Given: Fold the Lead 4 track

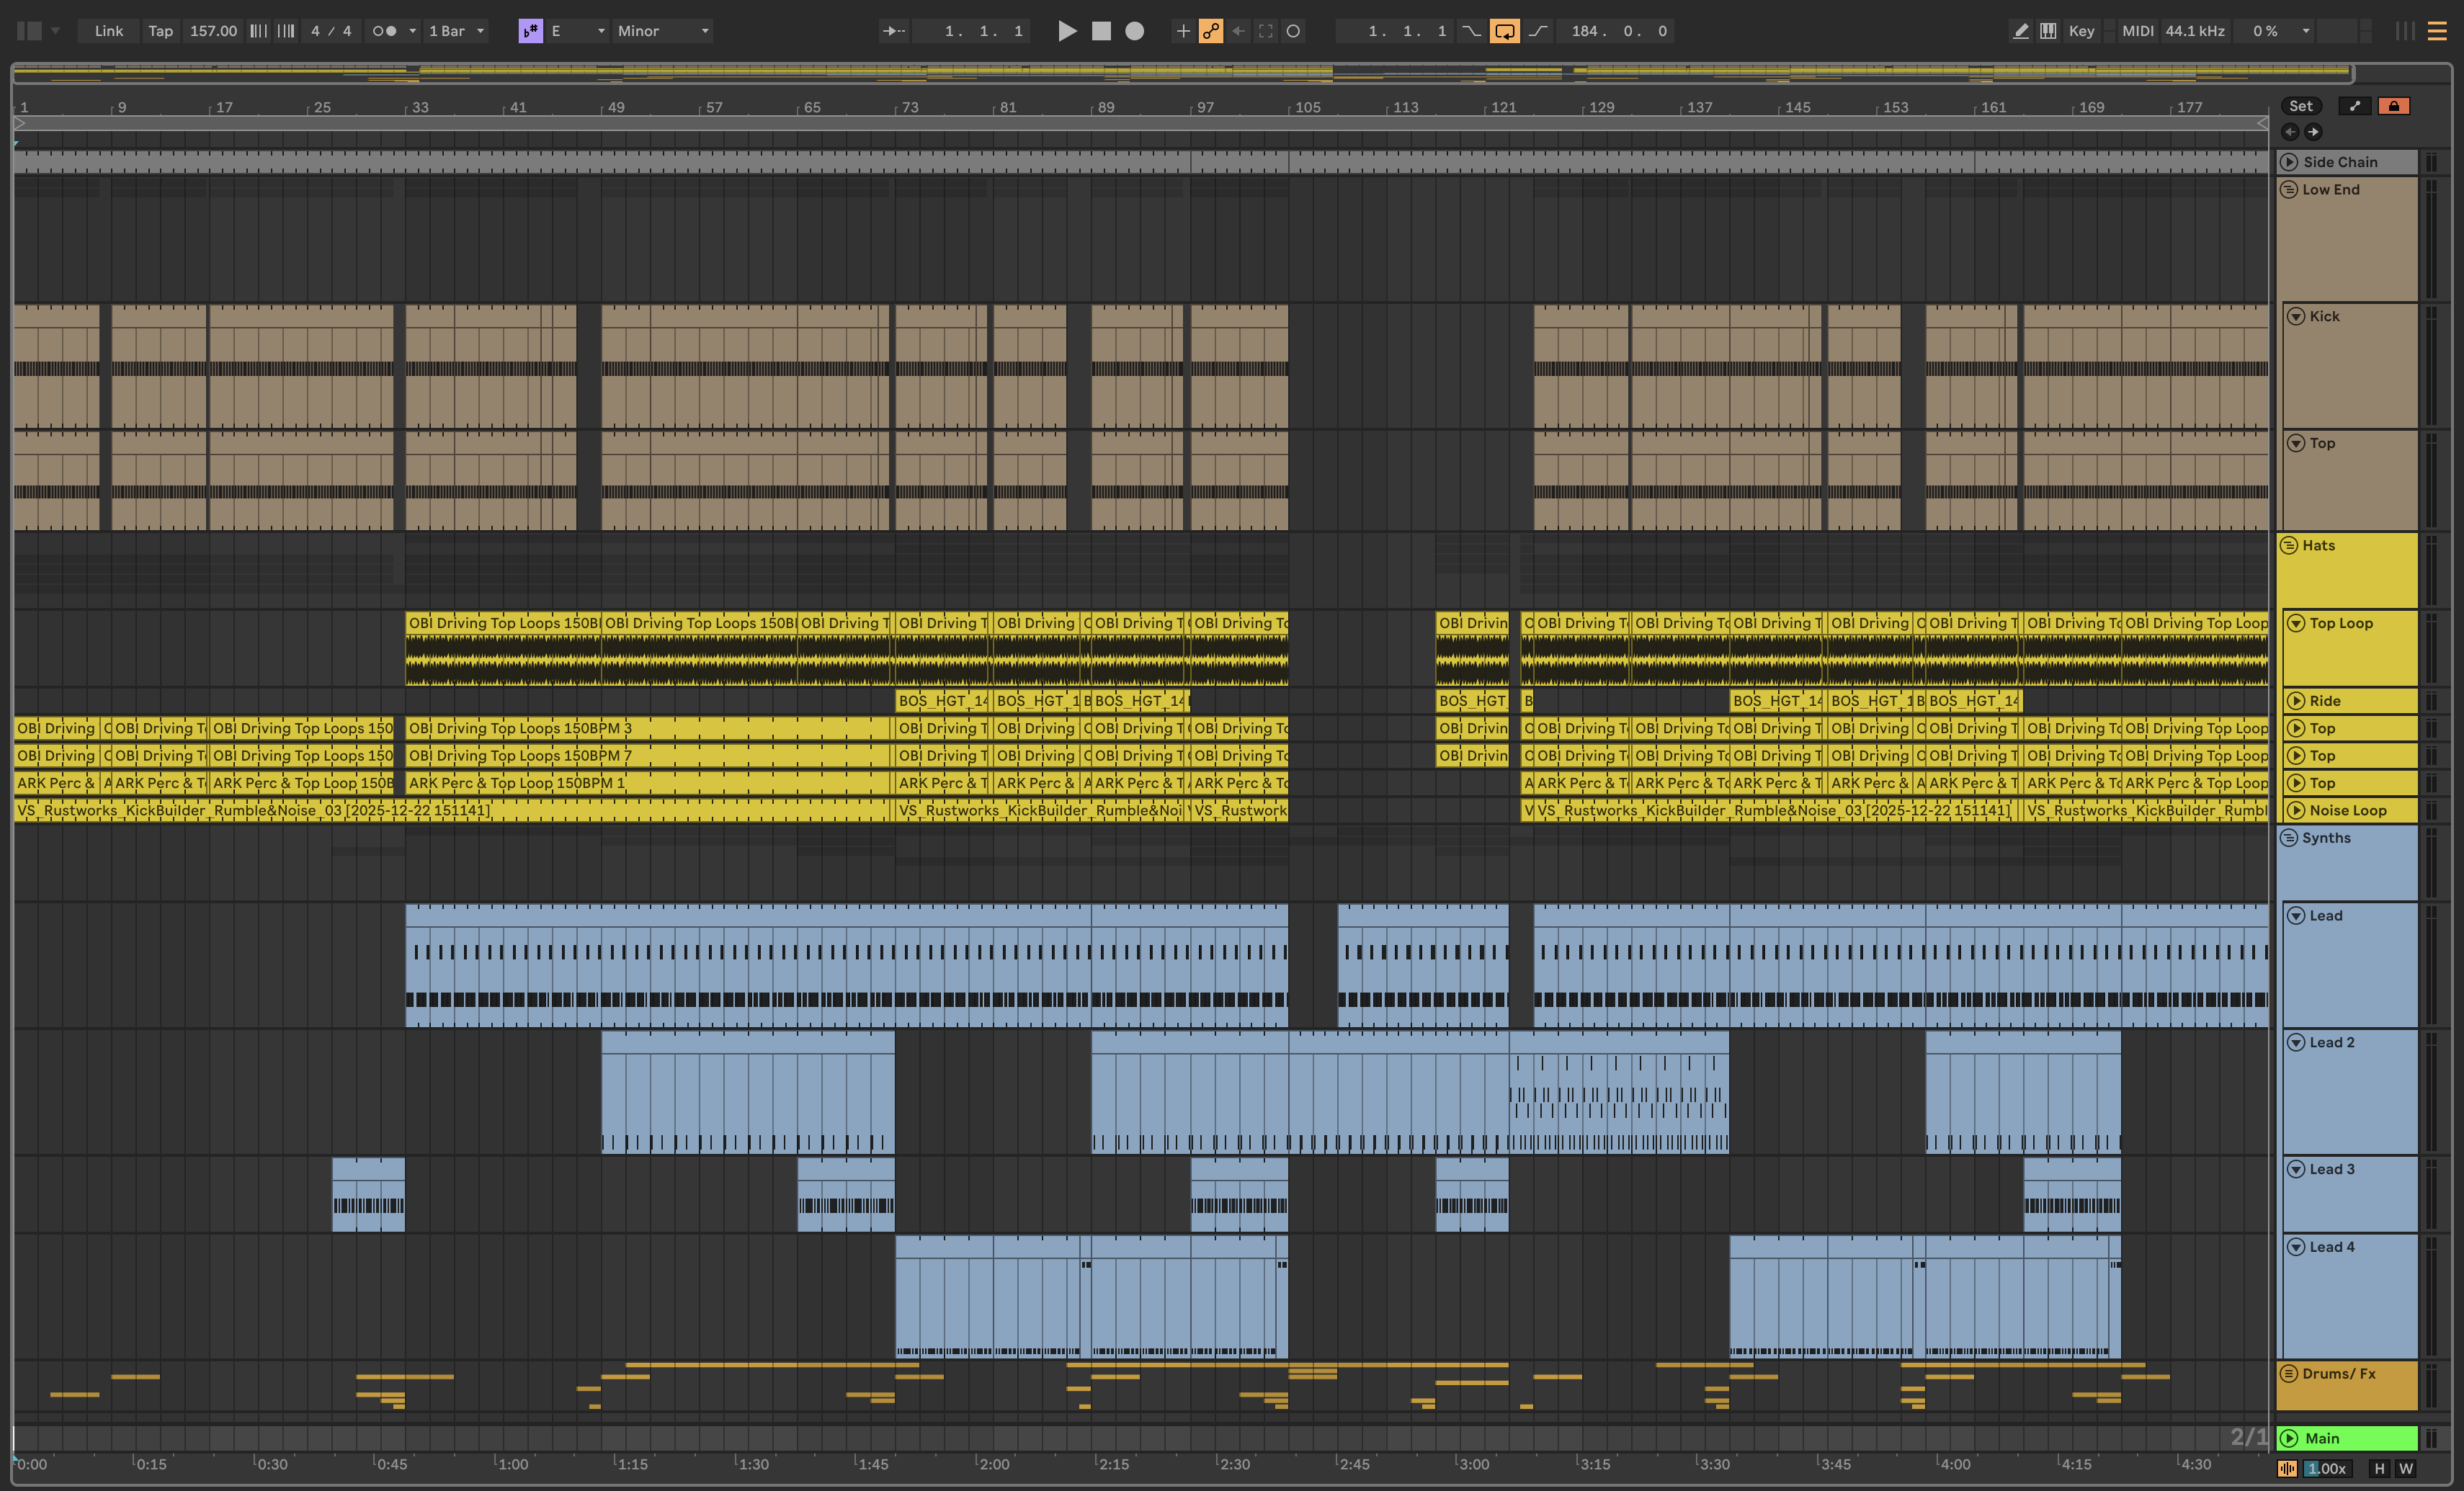Looking at the screenshot, I should [2296, 1247].
